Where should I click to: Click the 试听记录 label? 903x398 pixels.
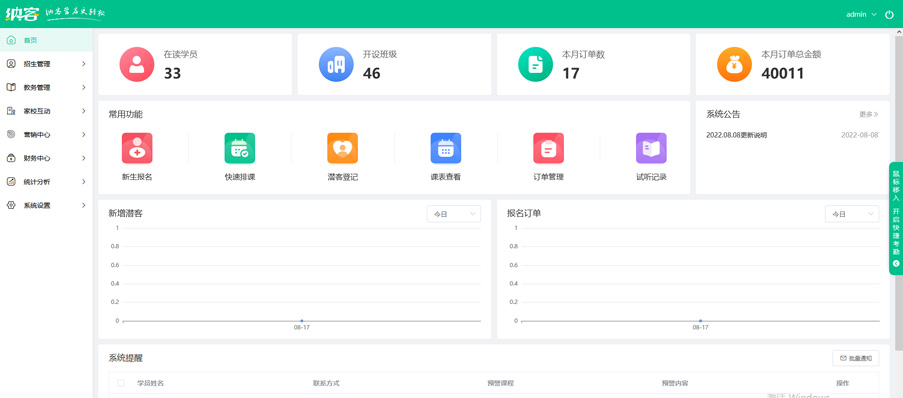651,177
